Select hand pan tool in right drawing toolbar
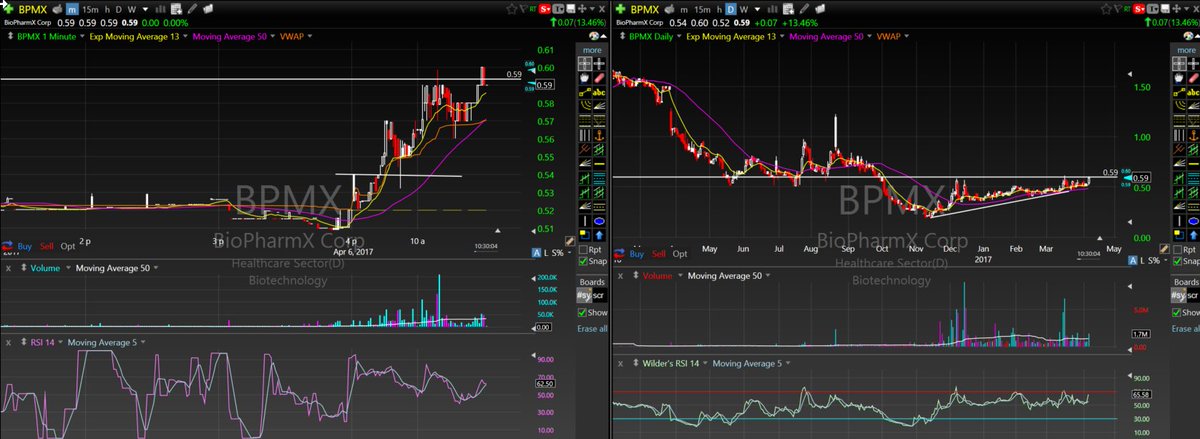This screenshot has height=439, width=1200. coord(1181,76)
